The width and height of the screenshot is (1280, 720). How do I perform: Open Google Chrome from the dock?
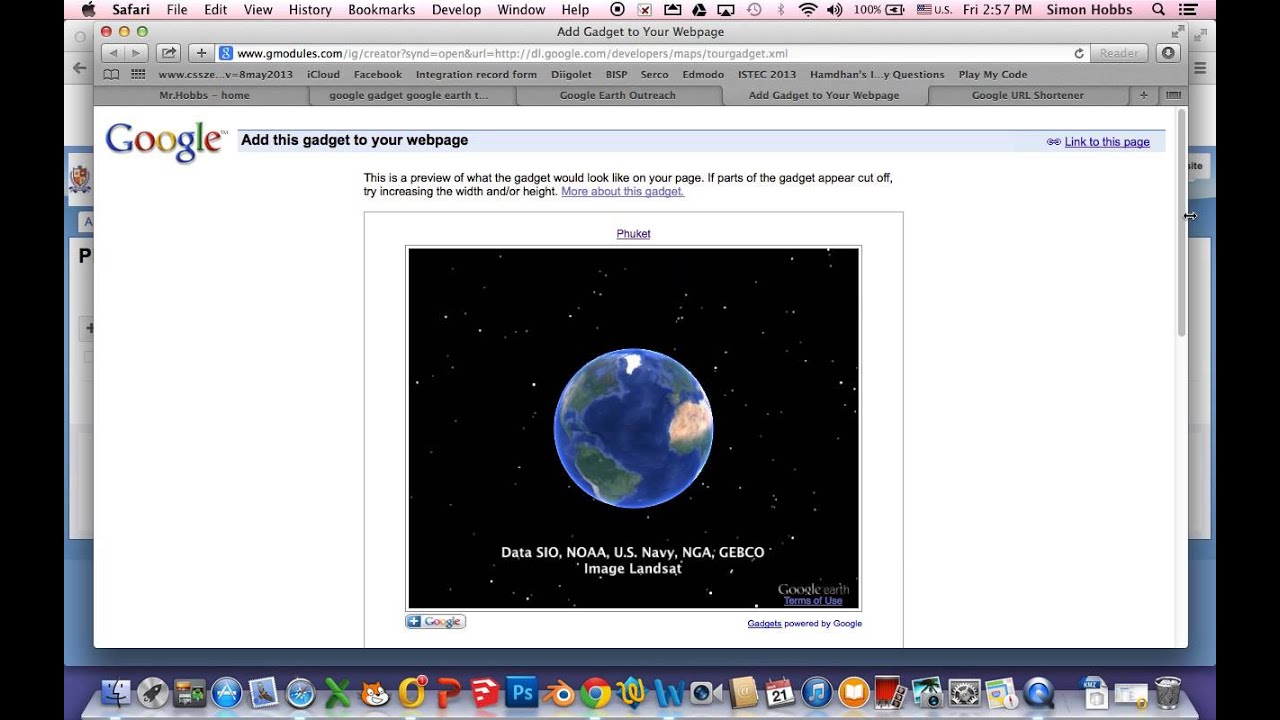pos(596,692)
